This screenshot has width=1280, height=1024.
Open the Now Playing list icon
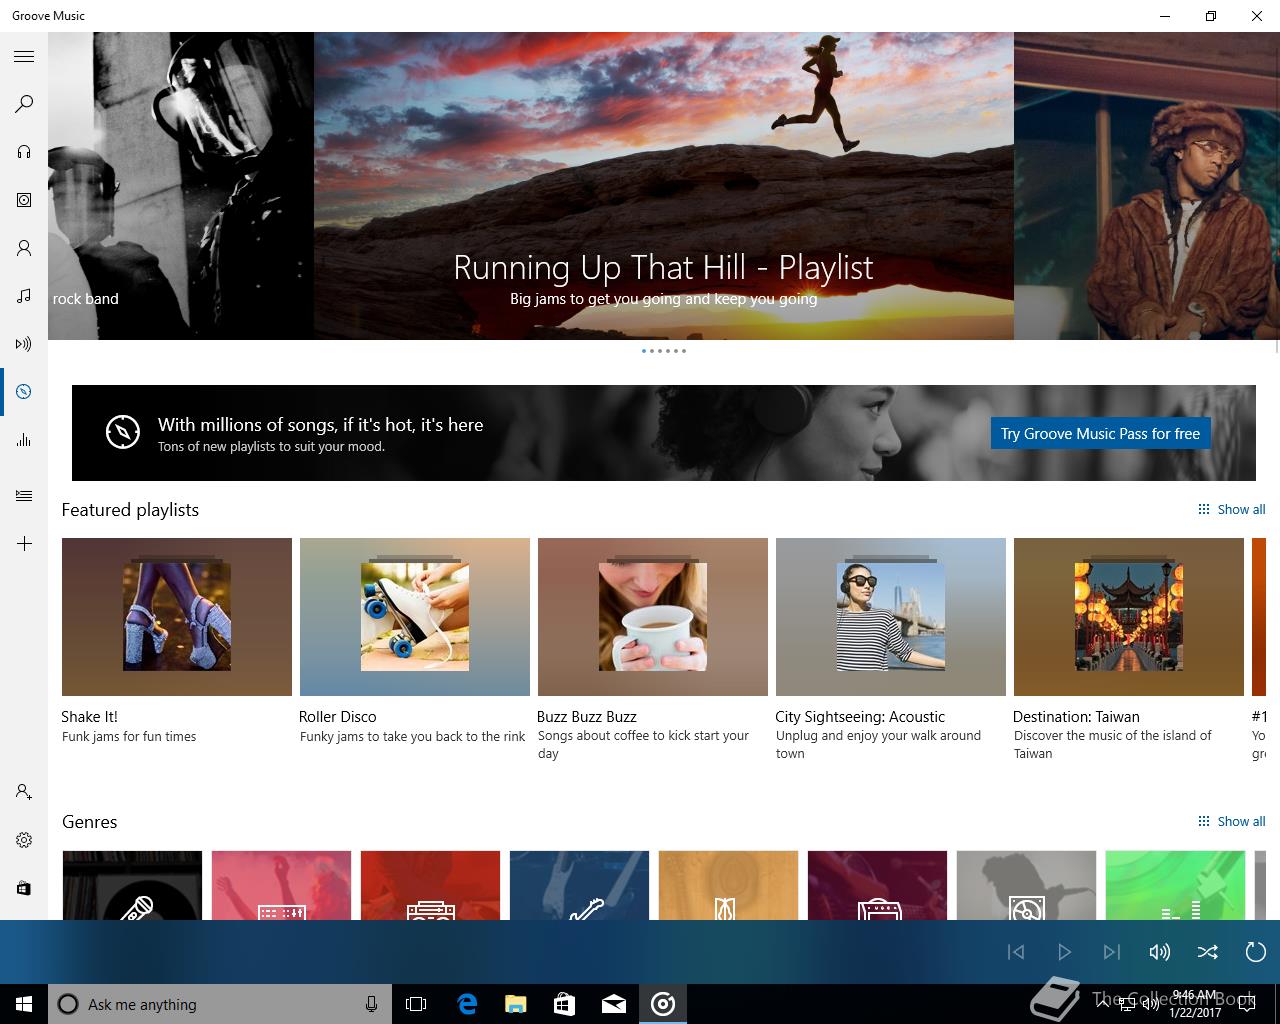(24, 496)
